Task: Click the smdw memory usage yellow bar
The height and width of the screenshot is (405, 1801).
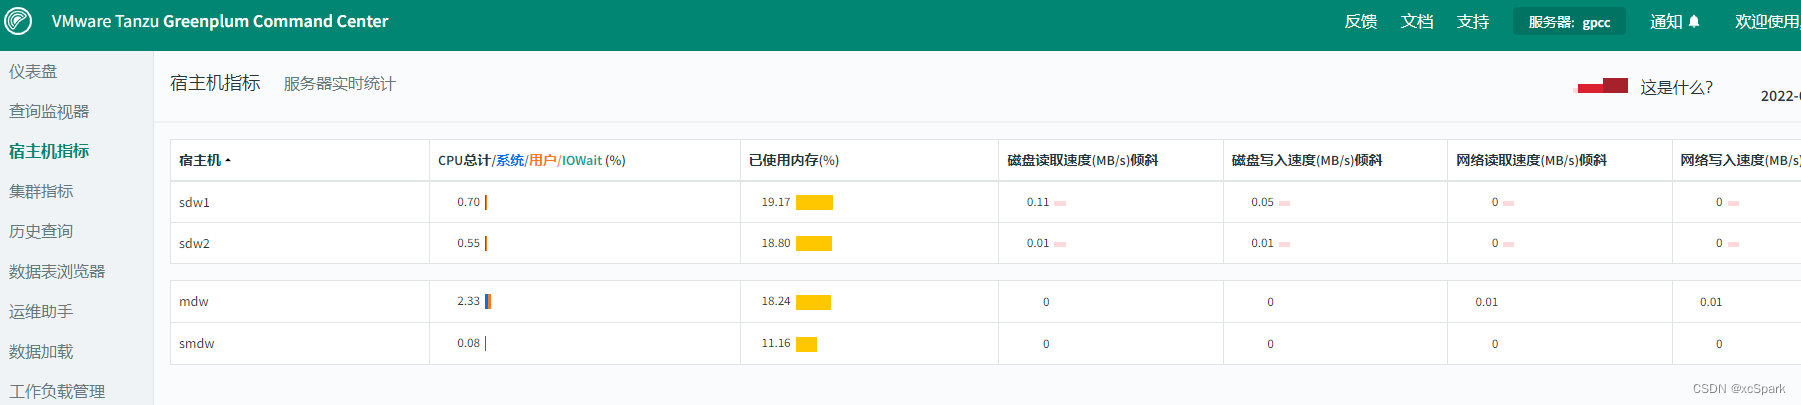Action: click(x=806, y=344)
